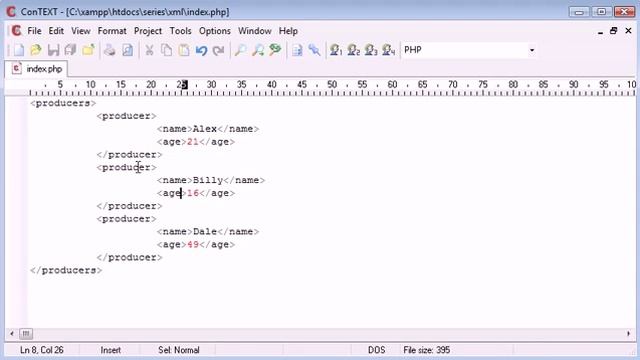Open the View menu
Viewport: 640px width, 360px height.
(x=81, y=31)
